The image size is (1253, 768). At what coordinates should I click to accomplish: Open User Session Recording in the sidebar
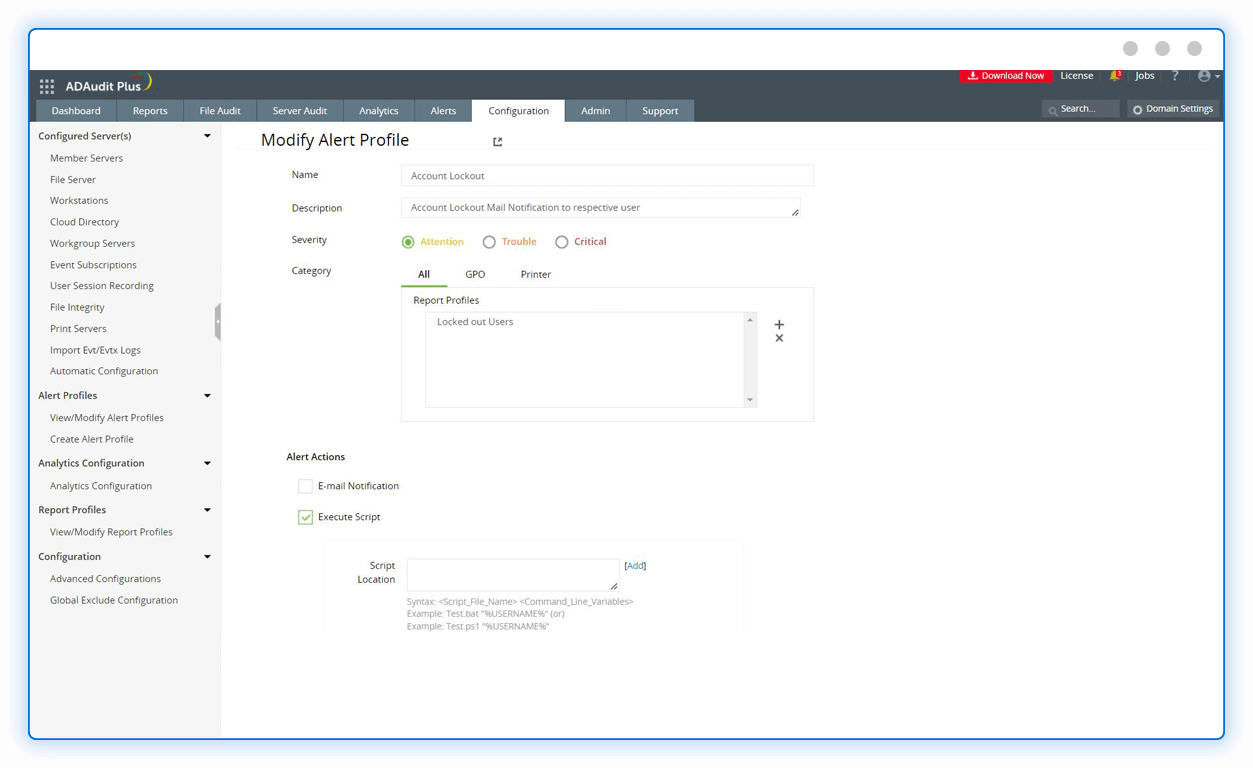pyautogui.click(x=102, y=286)
